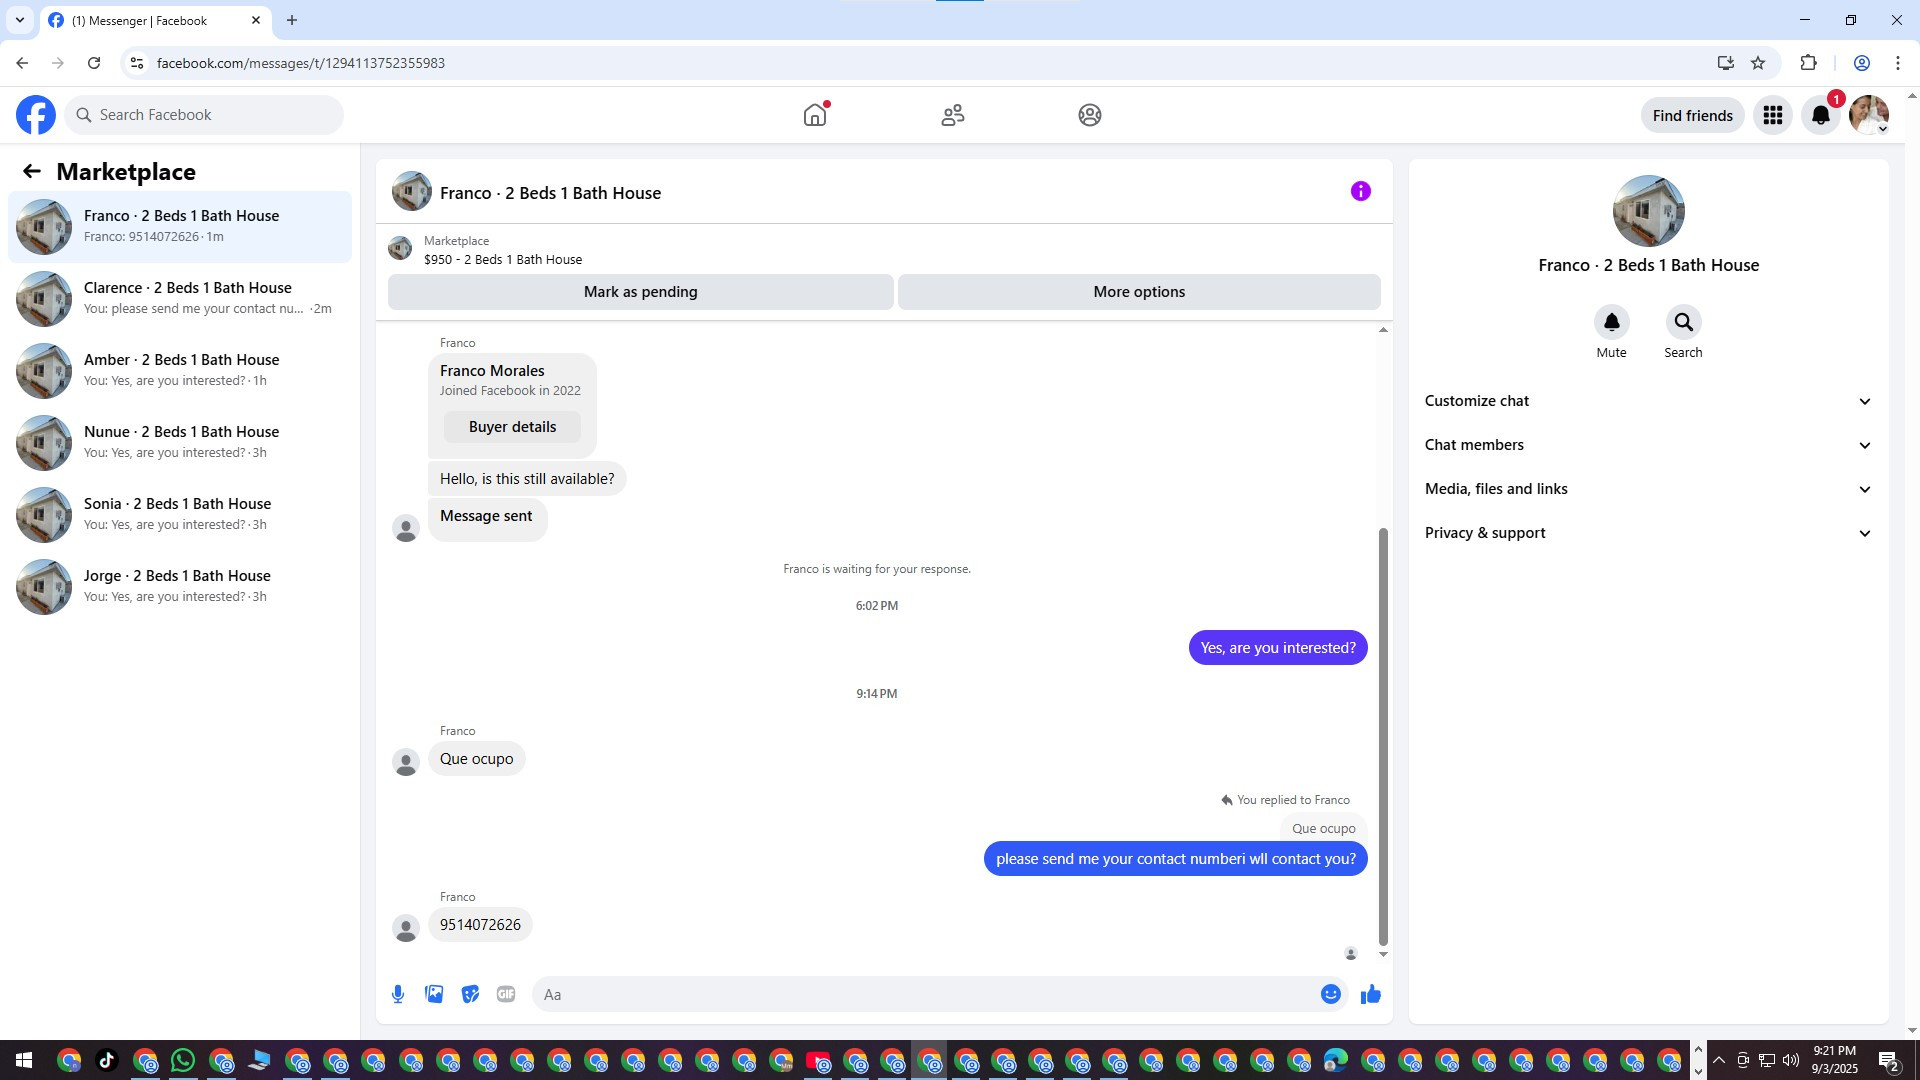Attach a photo with the image icon
The image size is (1920, 1080).
[434, 994]
